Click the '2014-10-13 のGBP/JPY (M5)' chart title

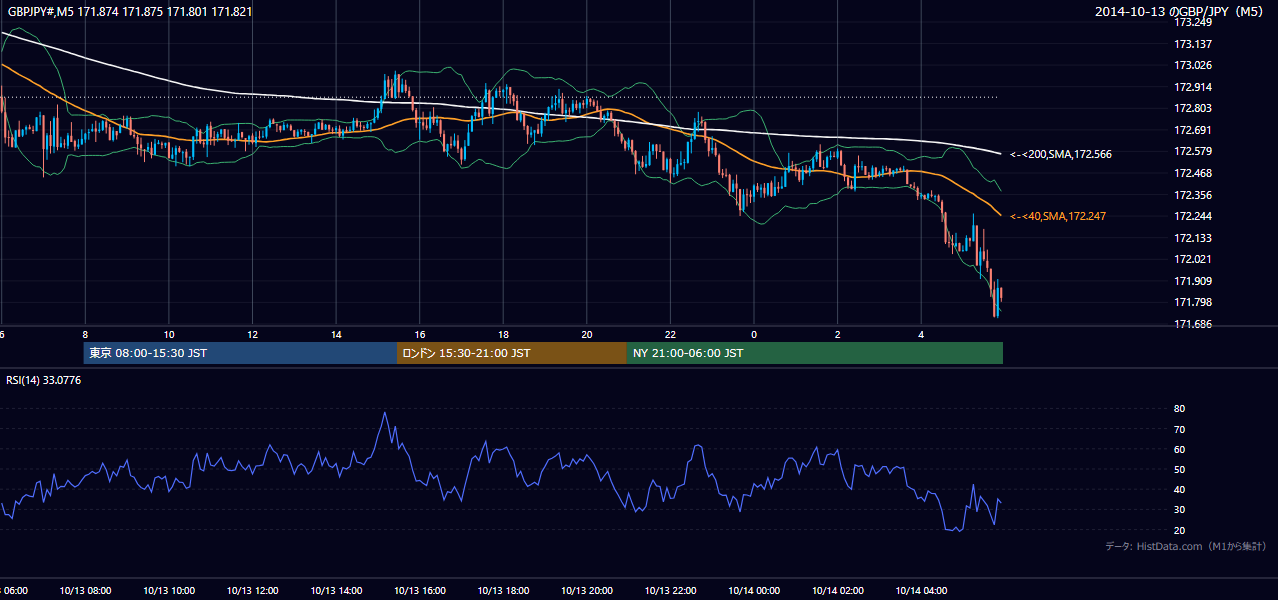(1180, 12)
